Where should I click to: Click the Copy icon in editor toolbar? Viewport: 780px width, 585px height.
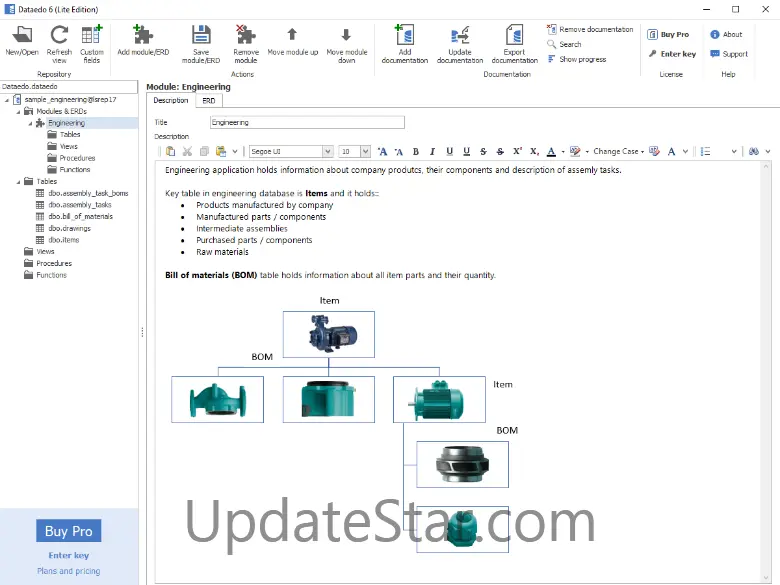coord(204,151)
